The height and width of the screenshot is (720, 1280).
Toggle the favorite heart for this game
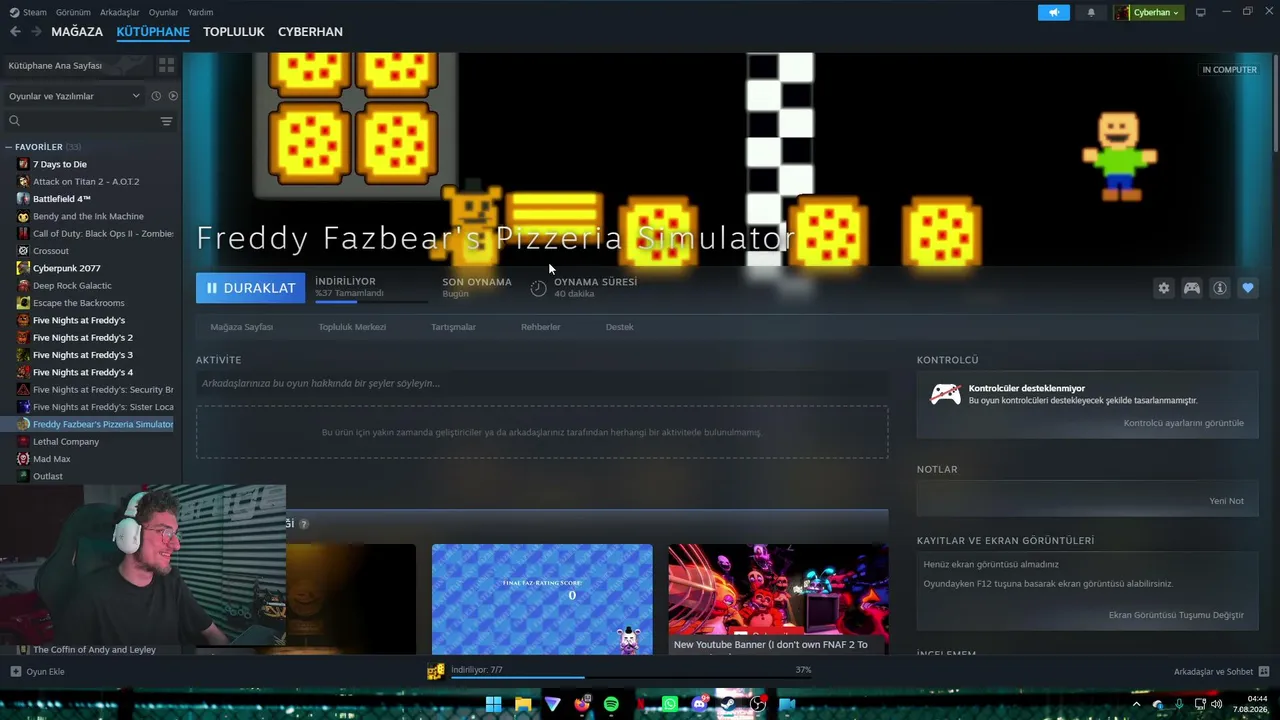[1248, 288]
